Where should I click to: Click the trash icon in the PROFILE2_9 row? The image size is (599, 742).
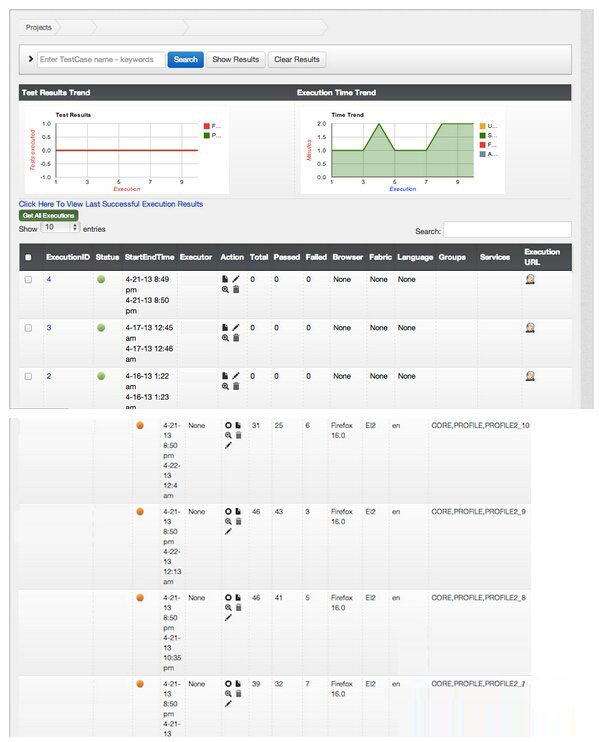238,521
